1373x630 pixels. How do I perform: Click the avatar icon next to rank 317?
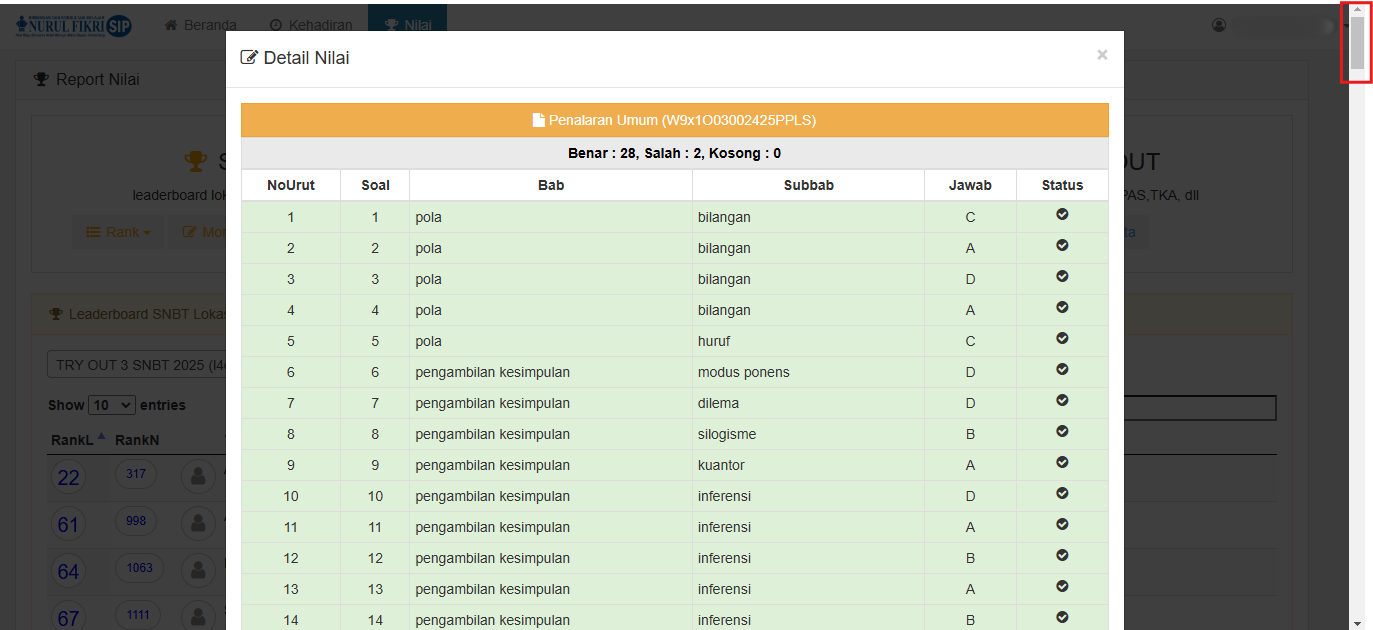coord(198,476)
